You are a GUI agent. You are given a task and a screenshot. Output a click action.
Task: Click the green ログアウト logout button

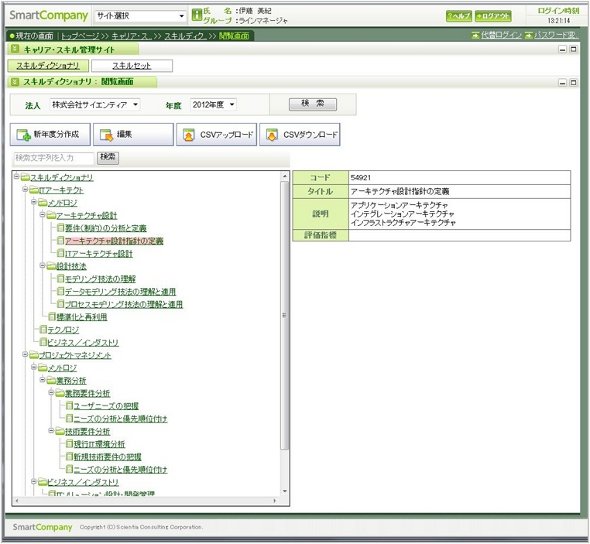click(x=493, y=16)
